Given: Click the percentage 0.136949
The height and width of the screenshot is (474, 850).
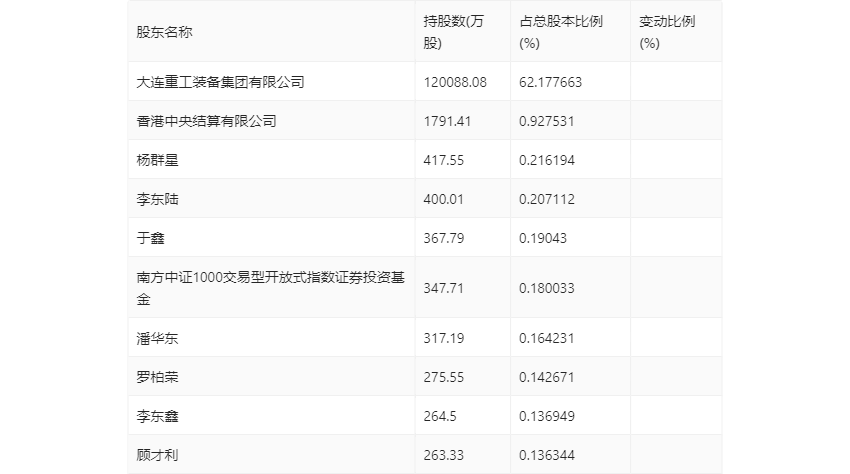Looking at the screenshot, I should click(x=546, y=417).
